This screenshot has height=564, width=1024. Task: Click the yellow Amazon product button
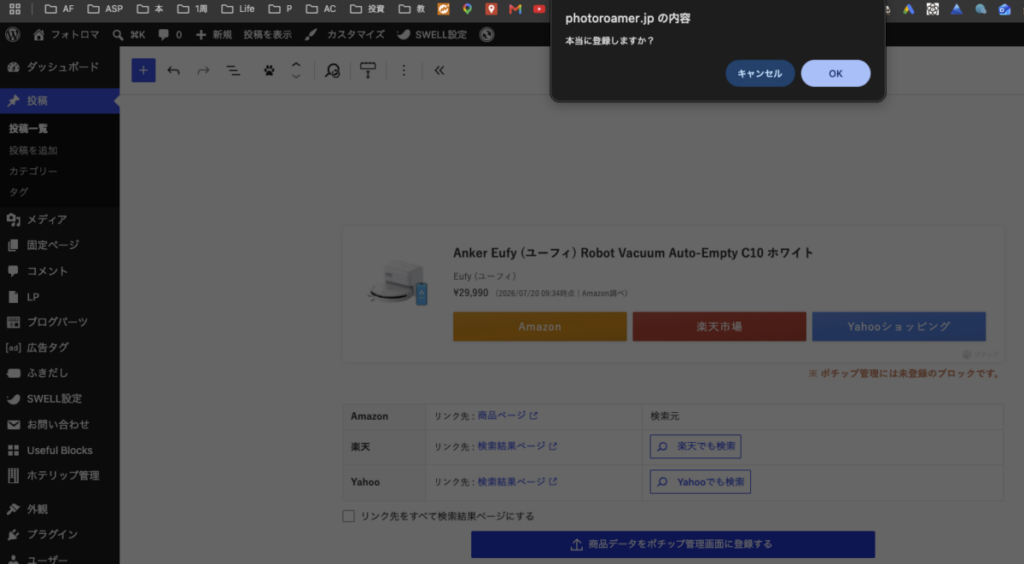coord(539,326)
